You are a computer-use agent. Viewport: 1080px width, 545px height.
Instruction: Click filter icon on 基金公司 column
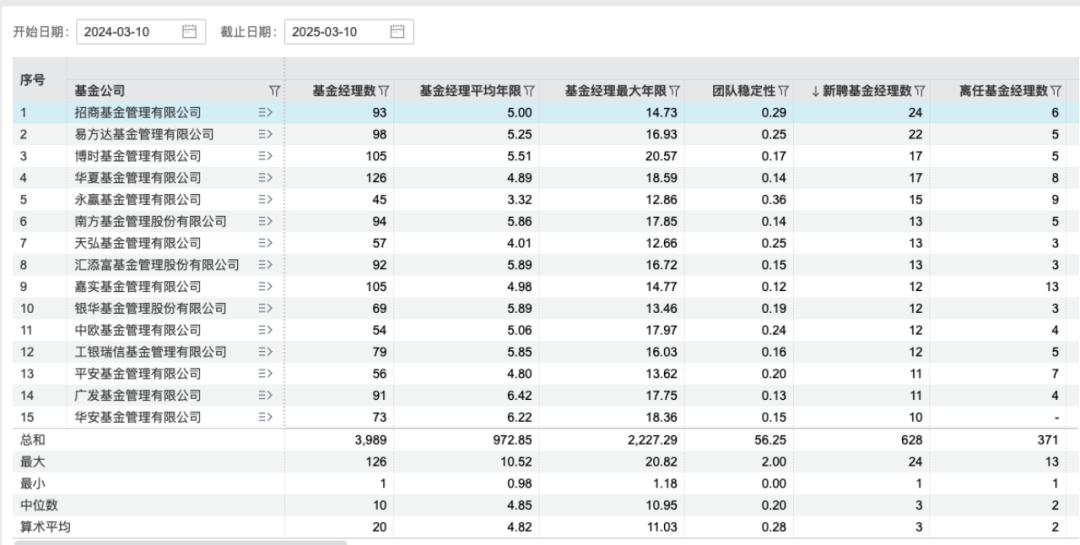(x=275, y=91)
